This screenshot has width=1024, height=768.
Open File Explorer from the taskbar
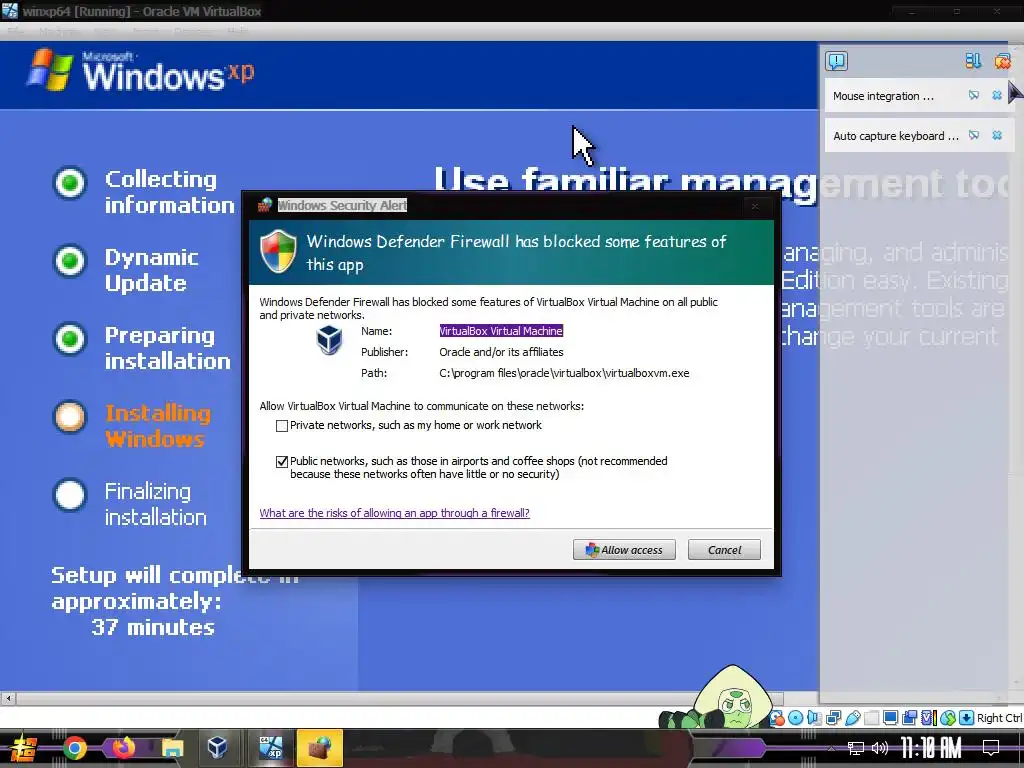tap(172, 748)
